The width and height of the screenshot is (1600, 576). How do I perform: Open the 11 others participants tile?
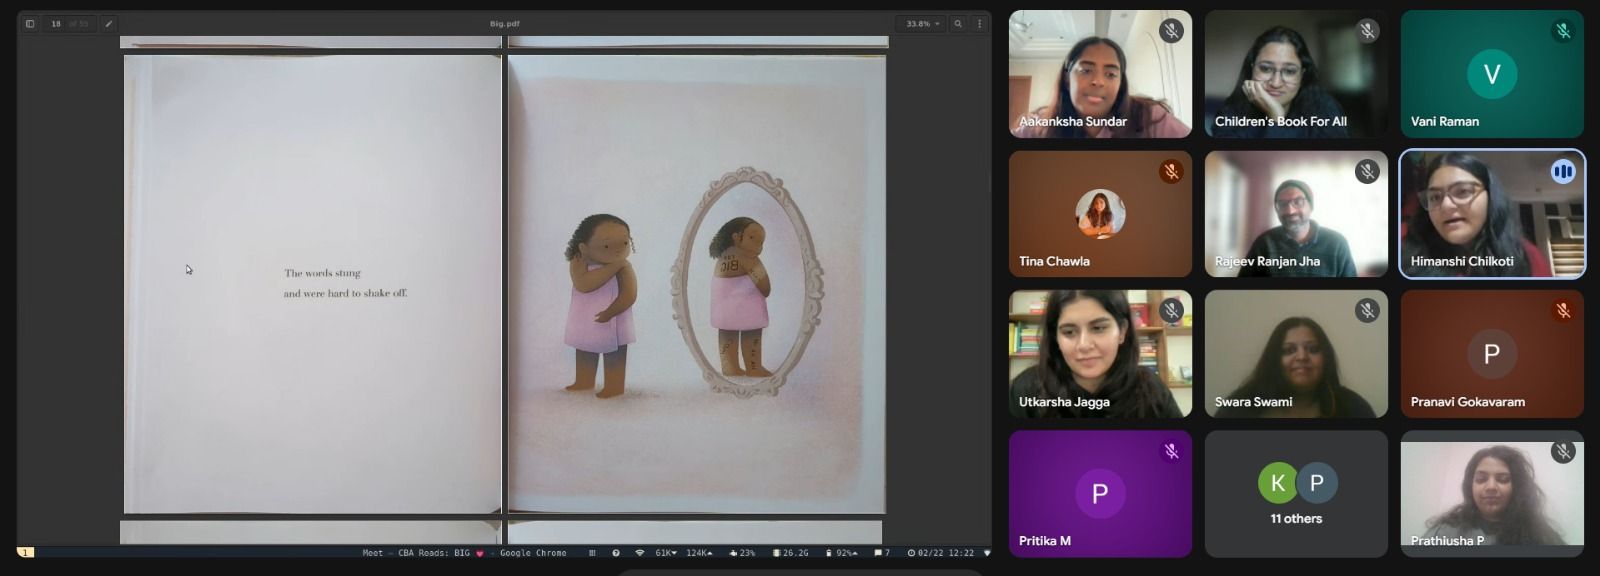click(1296, 494)
